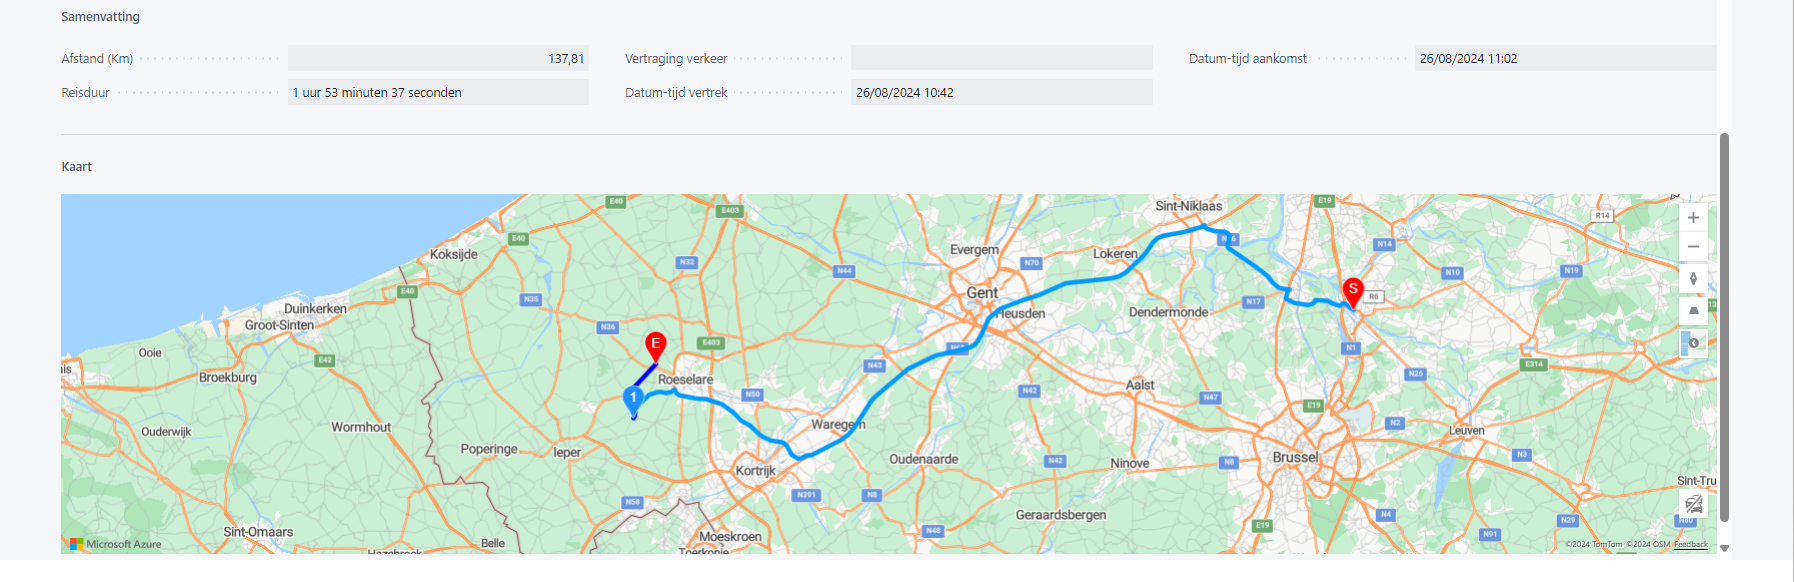1794x582 pixels.
Task: Click the Samenvatting section heading
Action: (100, 17)
